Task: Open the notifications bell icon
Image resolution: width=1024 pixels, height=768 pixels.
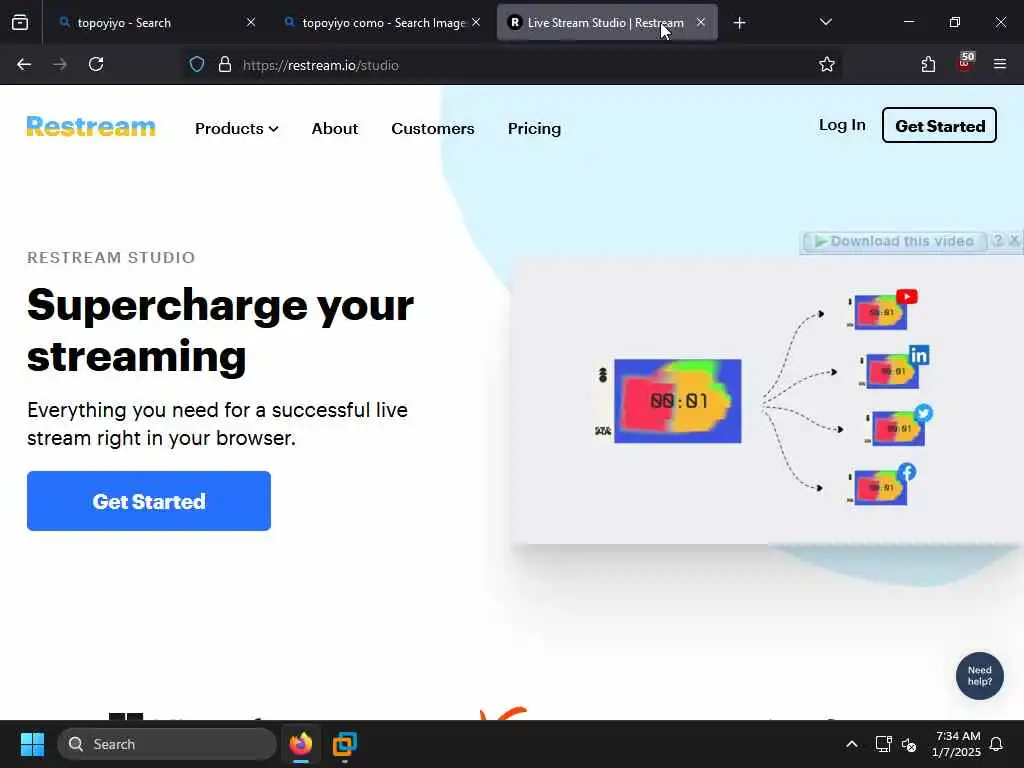Action: tap(997, 744)
